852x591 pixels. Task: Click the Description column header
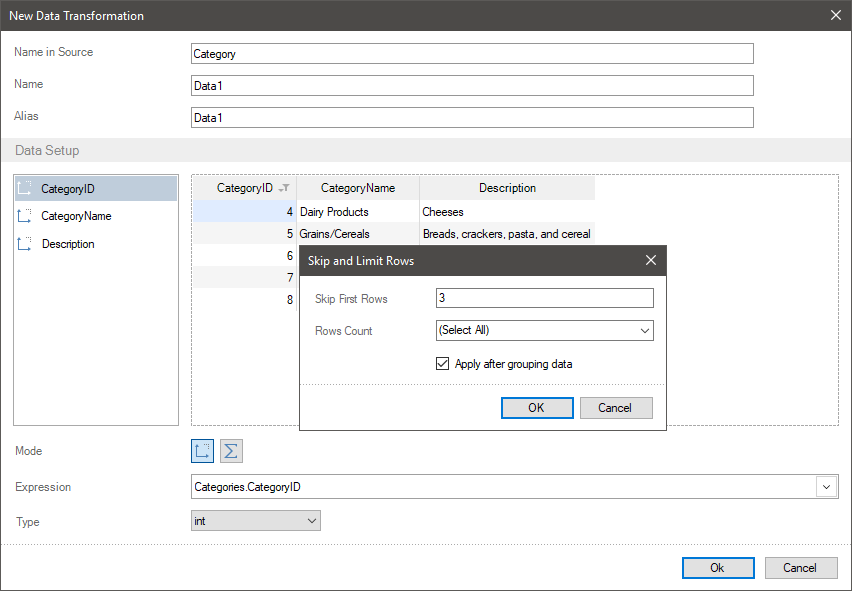click(507, 188)
